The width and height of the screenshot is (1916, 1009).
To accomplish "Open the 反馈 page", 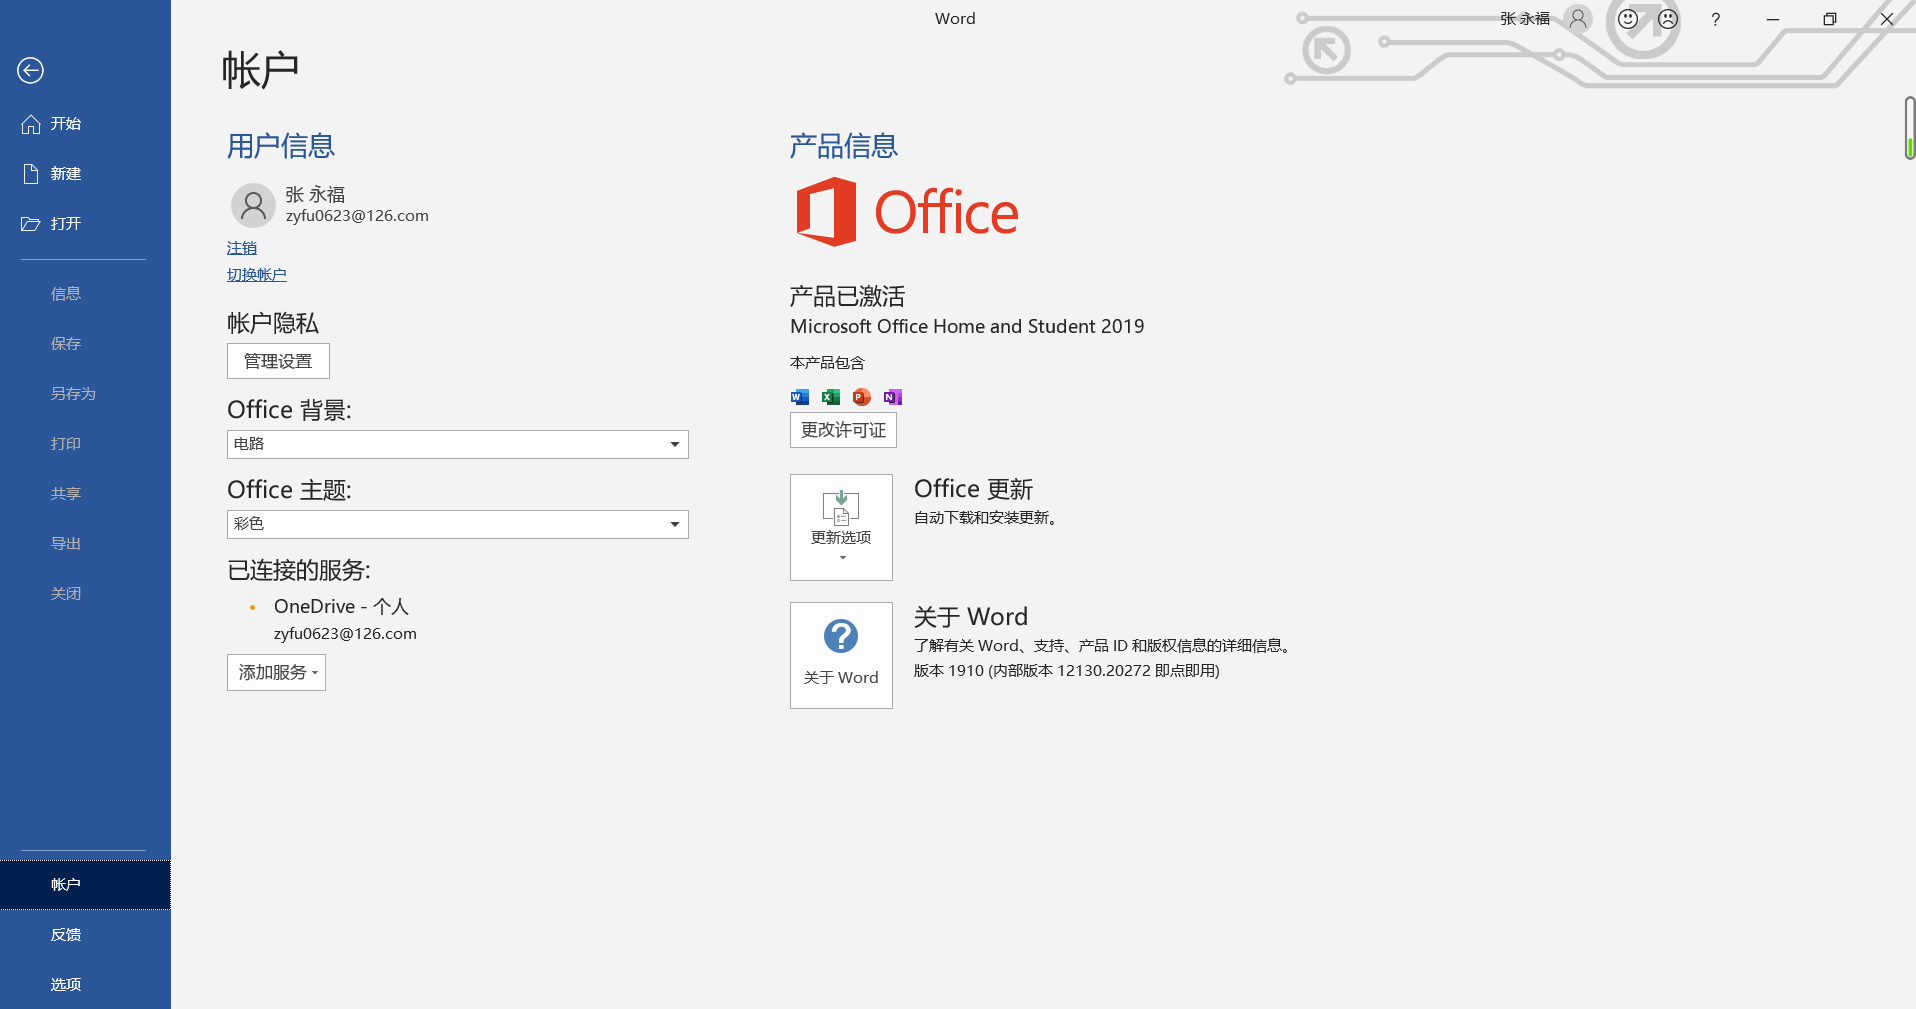I will tap(85, 935).
